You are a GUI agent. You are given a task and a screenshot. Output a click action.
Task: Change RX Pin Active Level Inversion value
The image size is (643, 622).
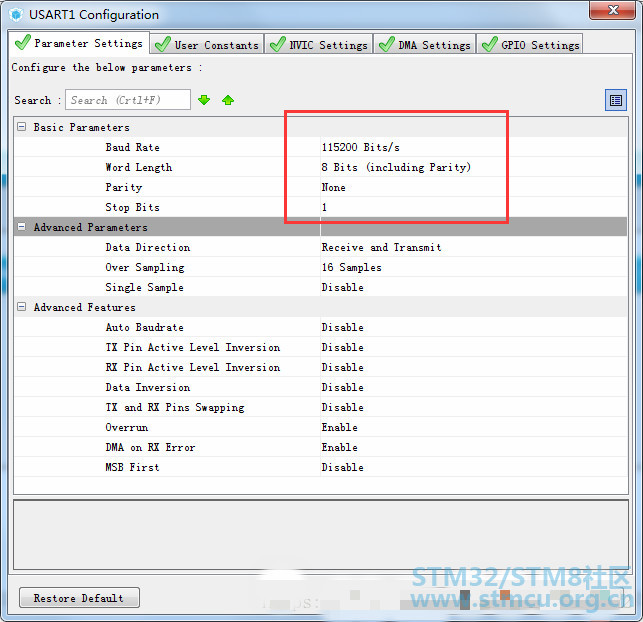click(x=342, y=367)
